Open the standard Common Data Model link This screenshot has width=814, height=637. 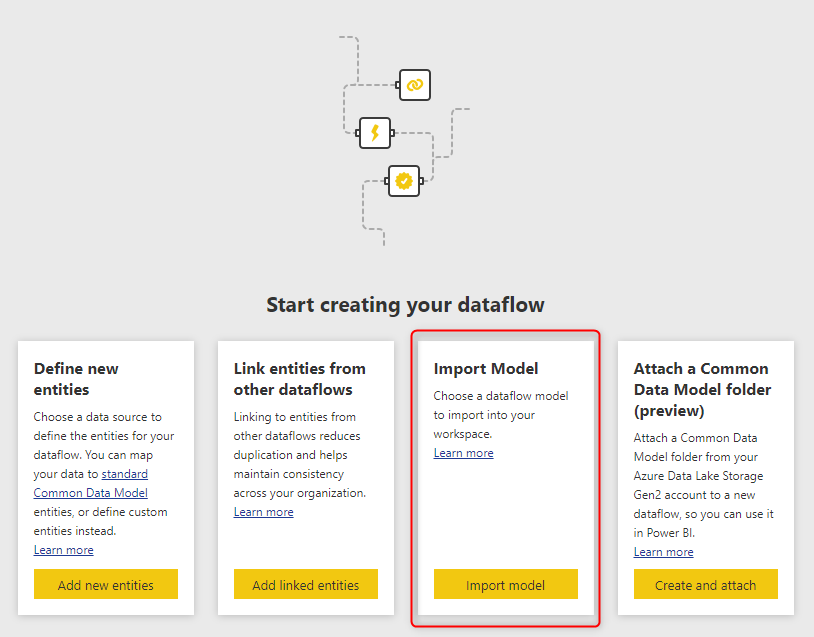tap(91, 483)
